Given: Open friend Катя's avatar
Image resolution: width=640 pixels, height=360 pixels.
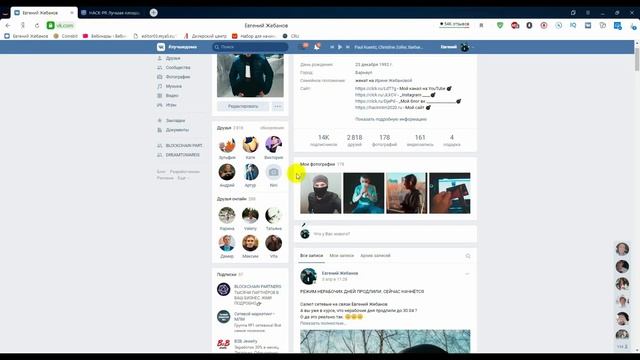Looking at the screenshot, I should [250, 145].
